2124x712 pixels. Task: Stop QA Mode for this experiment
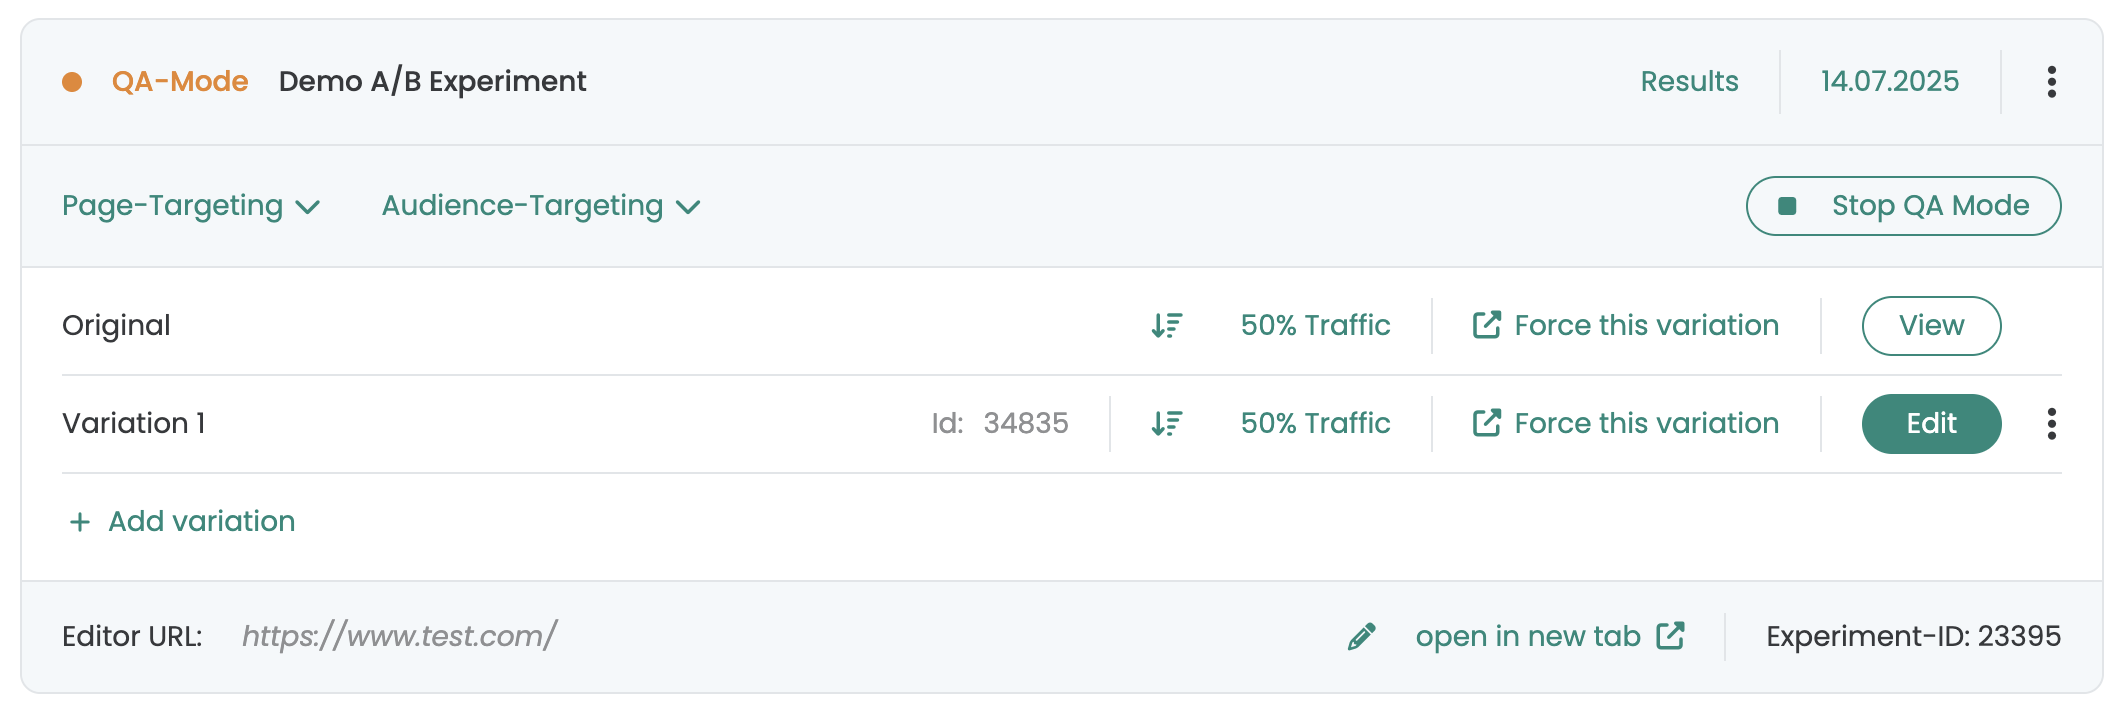click(1903, 206)
